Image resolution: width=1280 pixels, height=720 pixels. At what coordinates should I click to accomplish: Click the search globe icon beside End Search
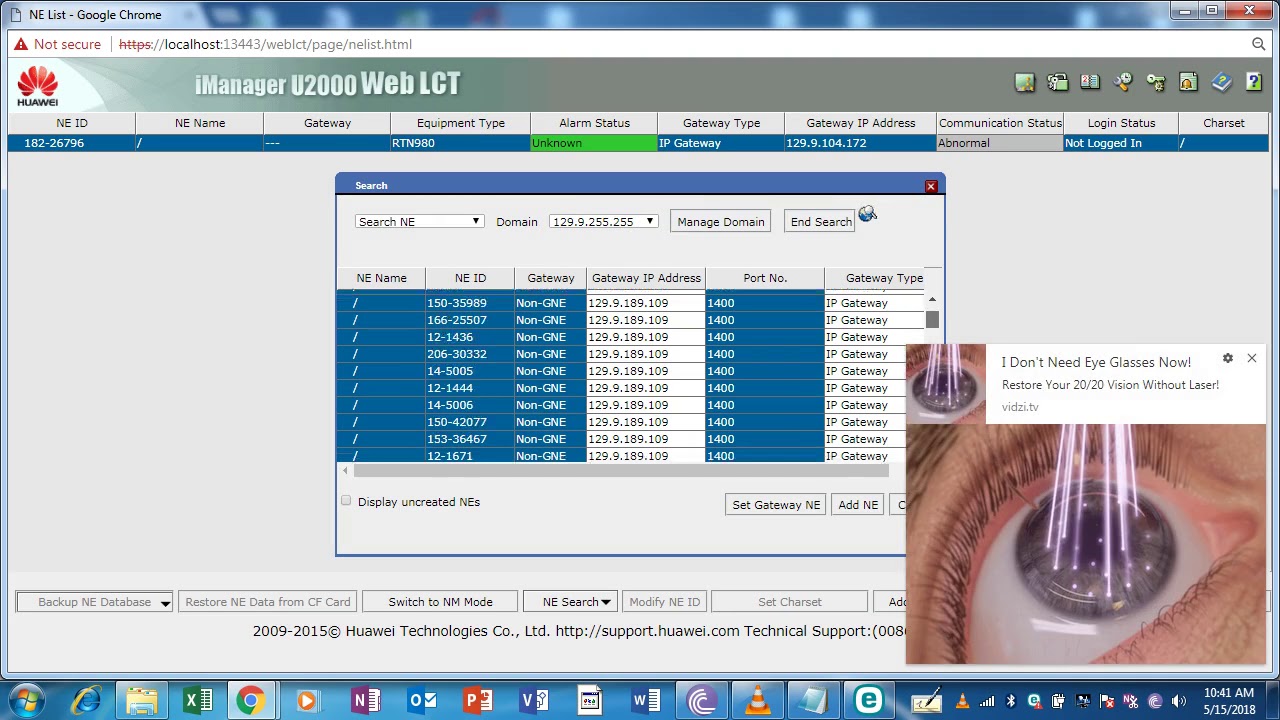[x=867, y=214]
